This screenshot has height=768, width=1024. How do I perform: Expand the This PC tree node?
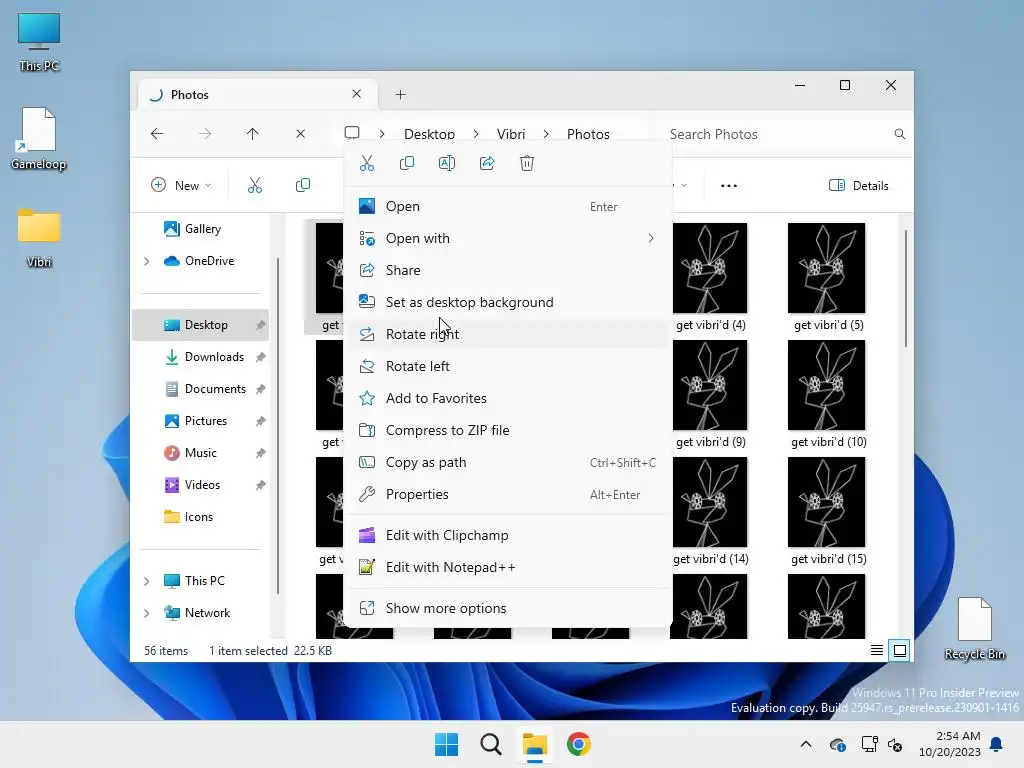click(147, 581)
